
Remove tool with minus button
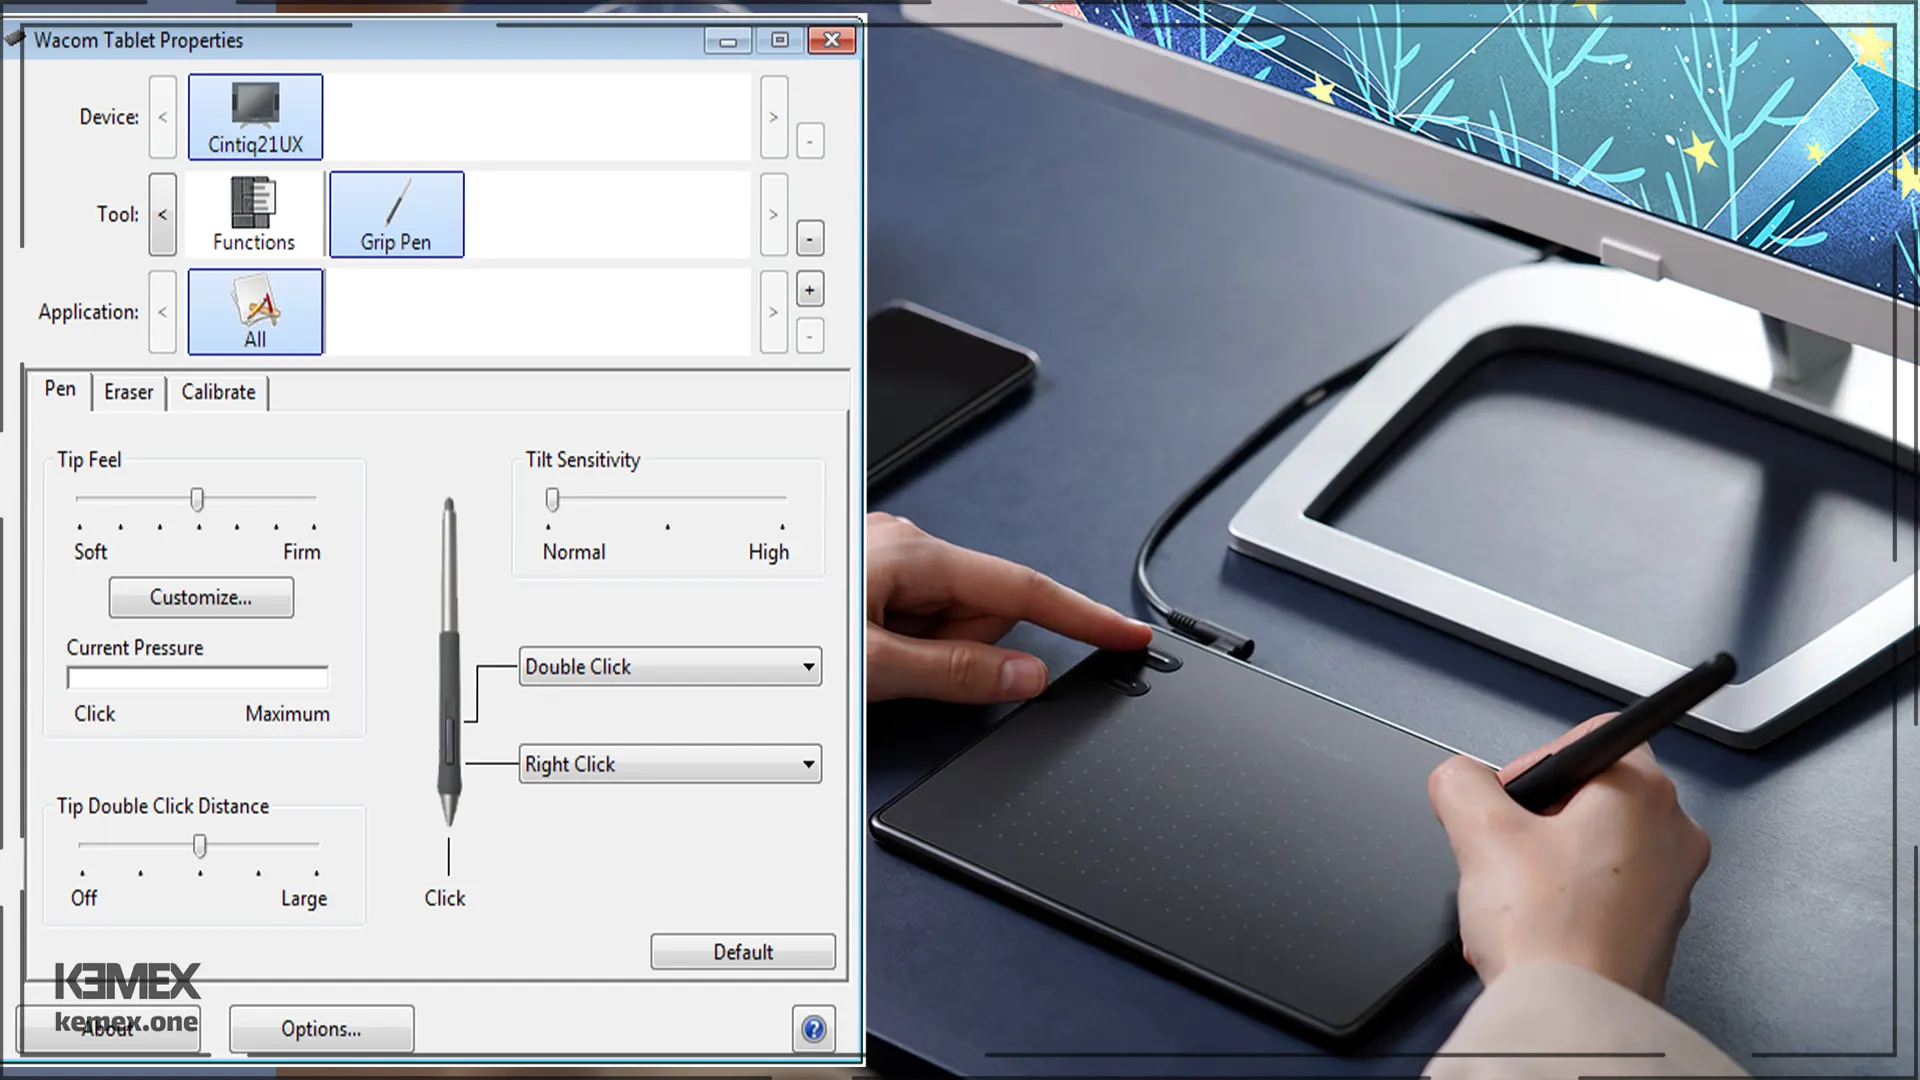click(x=810, y=239)
